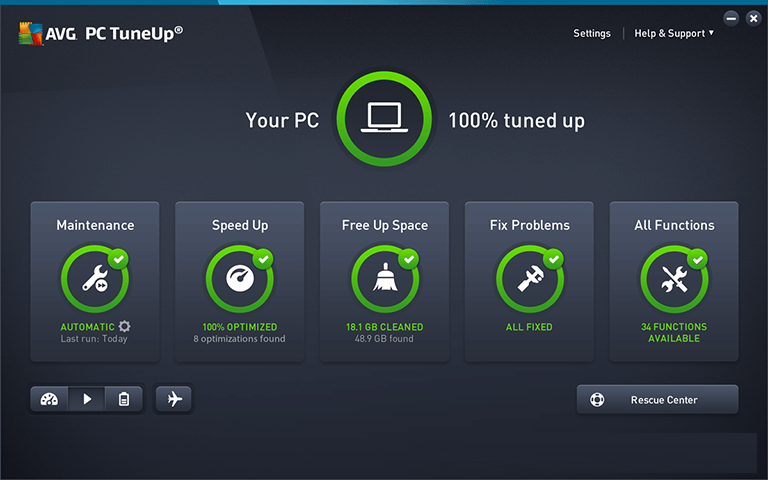This screenshot has height=480, width=768.
Task: Click '100% tuned up' status text
Action: coord(517,120)
